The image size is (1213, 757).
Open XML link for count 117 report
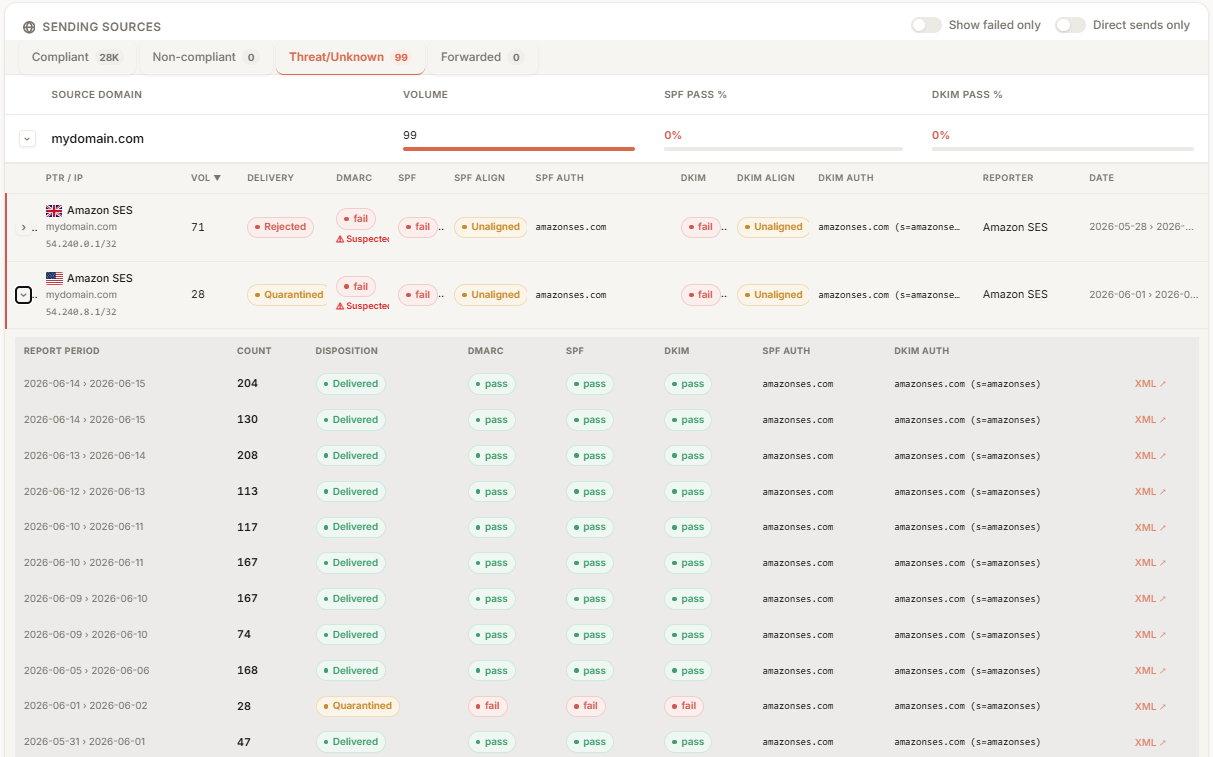tap(1150, 527)
